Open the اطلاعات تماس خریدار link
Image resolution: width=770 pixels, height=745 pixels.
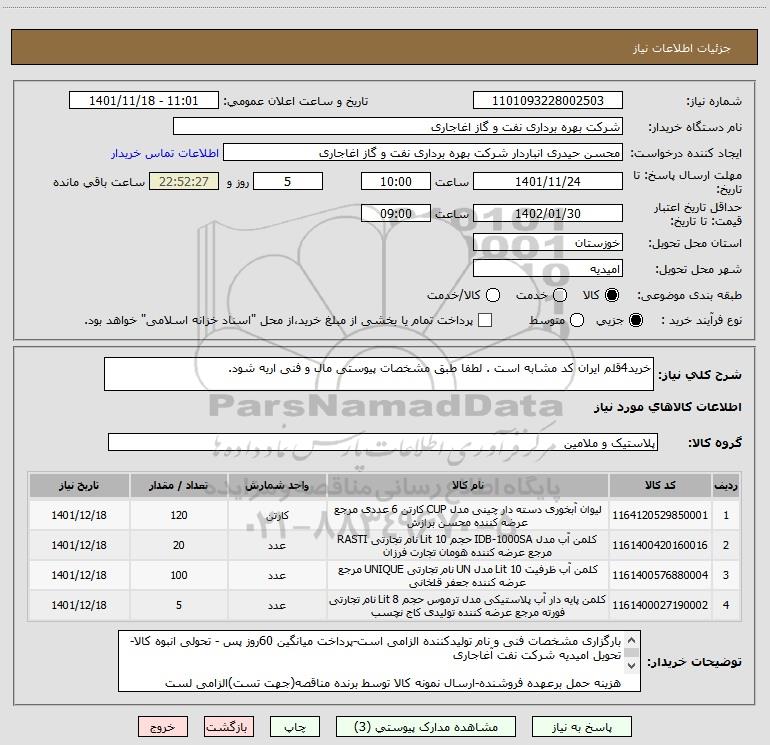click(x=165, y=153)
